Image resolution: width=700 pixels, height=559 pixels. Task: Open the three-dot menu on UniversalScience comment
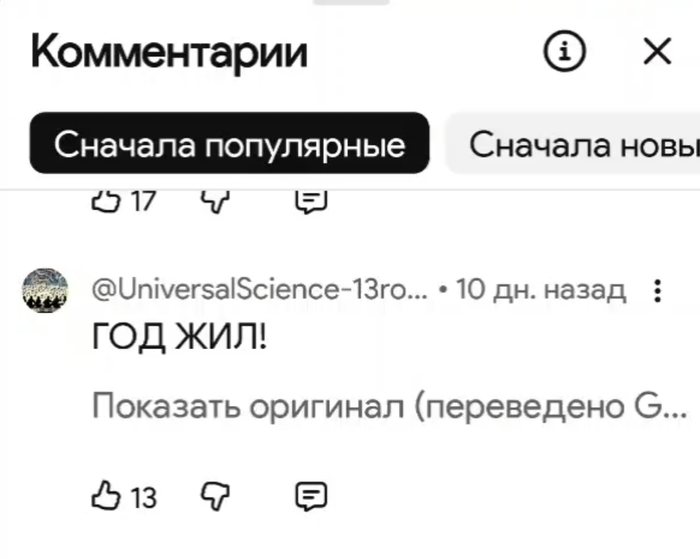pyautogui.click(x=657, y=291)
